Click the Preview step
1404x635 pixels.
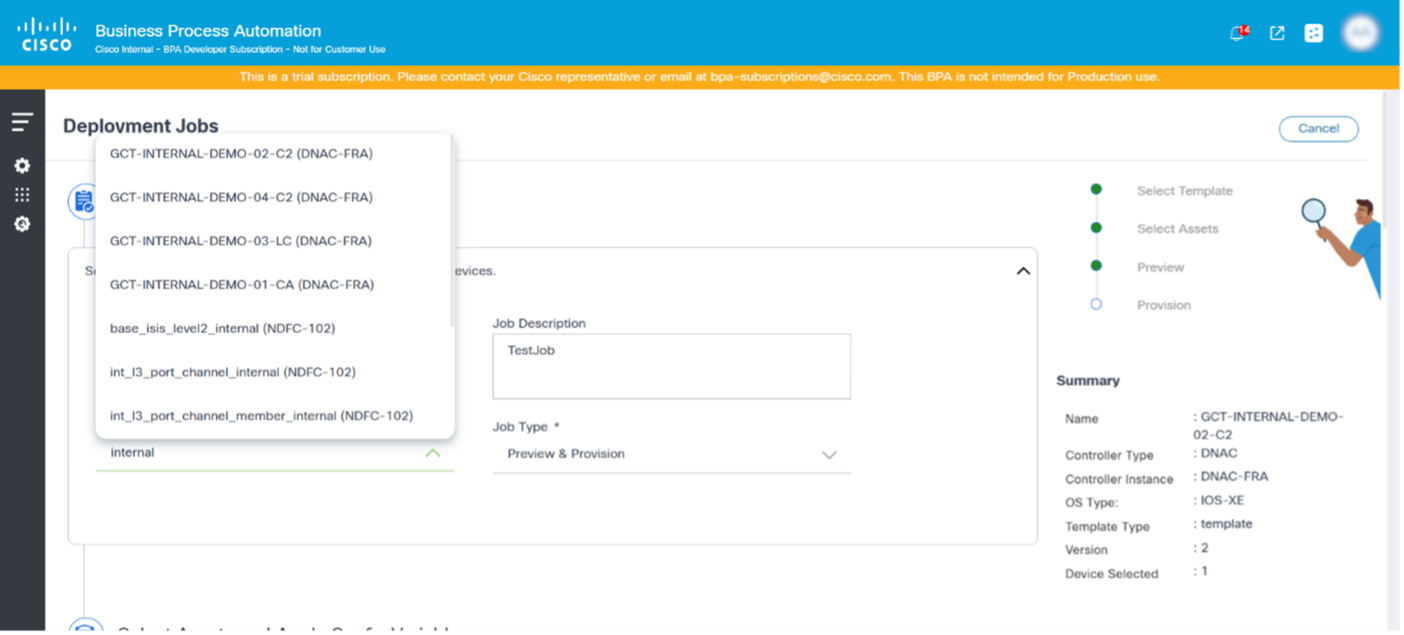1160,267
